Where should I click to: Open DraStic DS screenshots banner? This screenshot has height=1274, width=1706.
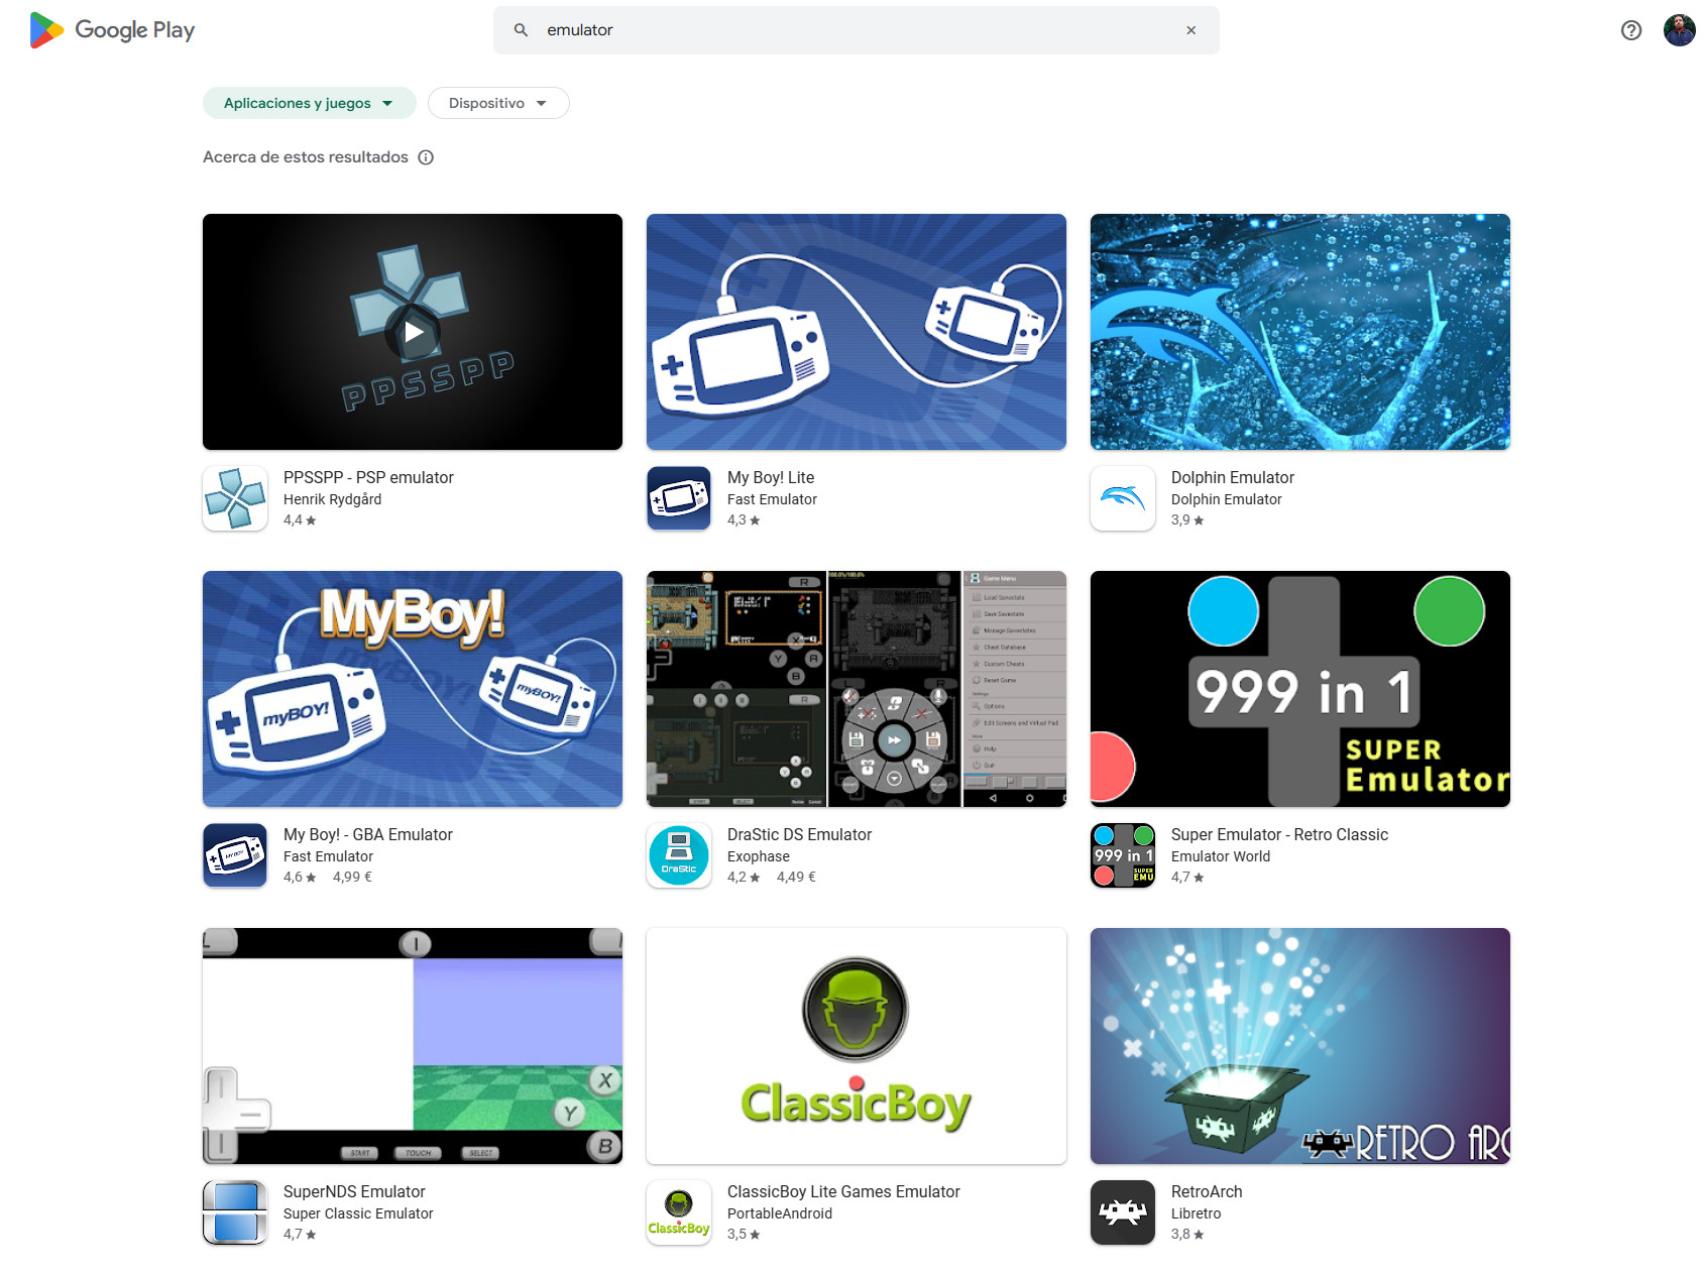click(856, 689)
